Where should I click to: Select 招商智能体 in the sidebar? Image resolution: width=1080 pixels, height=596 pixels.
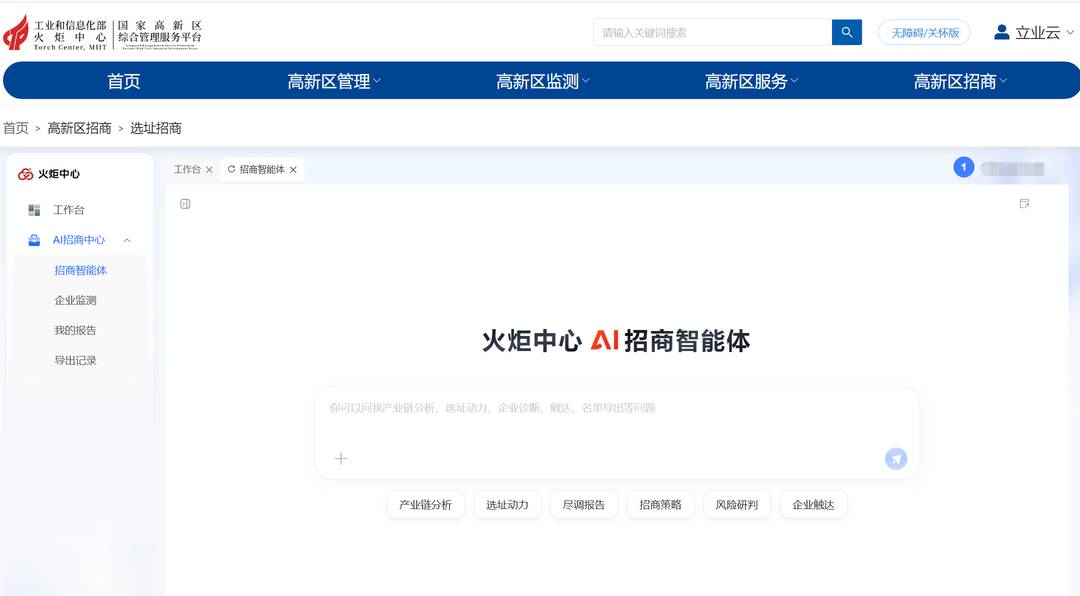[80, 270]
